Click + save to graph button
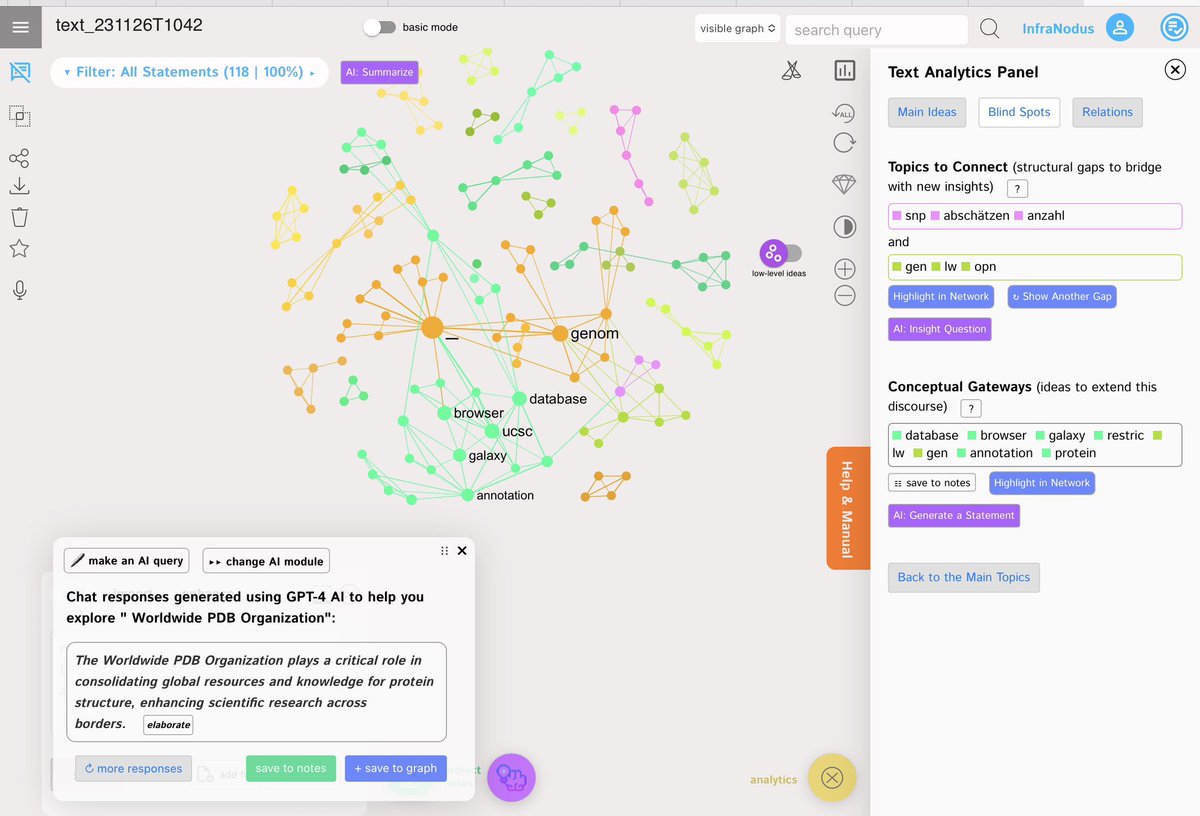Image resolution: width=1200 pixels, height=816 pixels. point(396,768)
